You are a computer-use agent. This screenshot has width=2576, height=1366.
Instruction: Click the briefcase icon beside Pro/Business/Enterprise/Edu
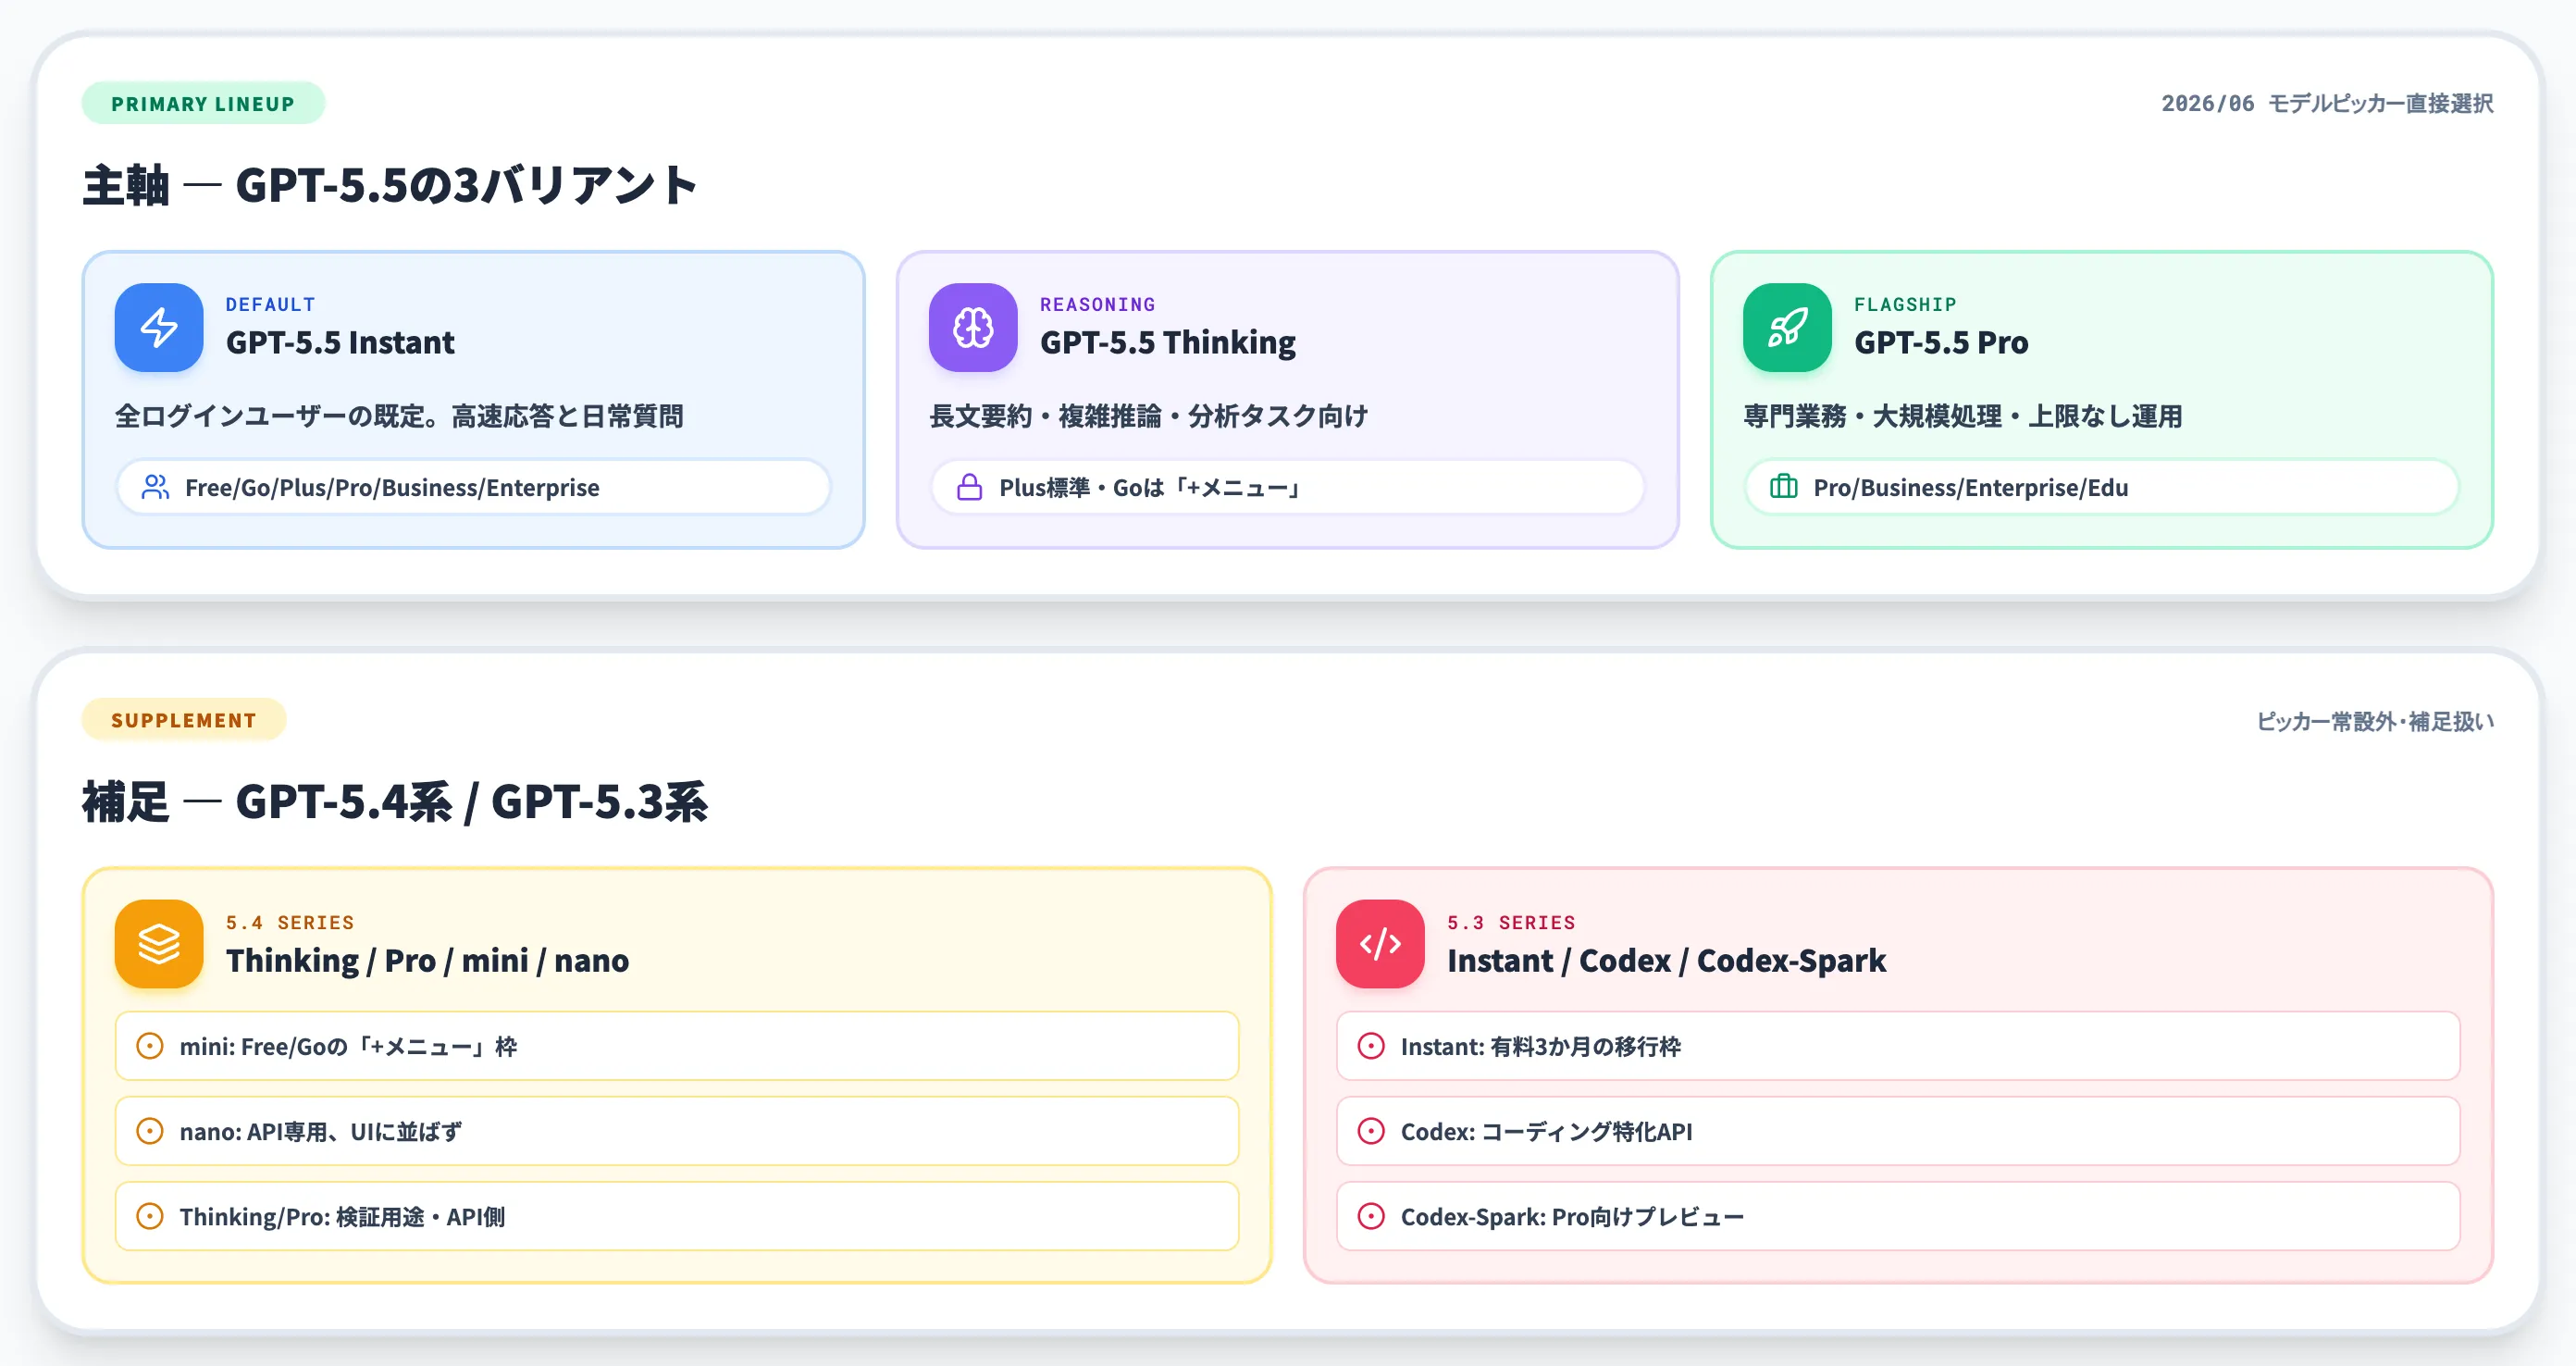(1783, 487)
